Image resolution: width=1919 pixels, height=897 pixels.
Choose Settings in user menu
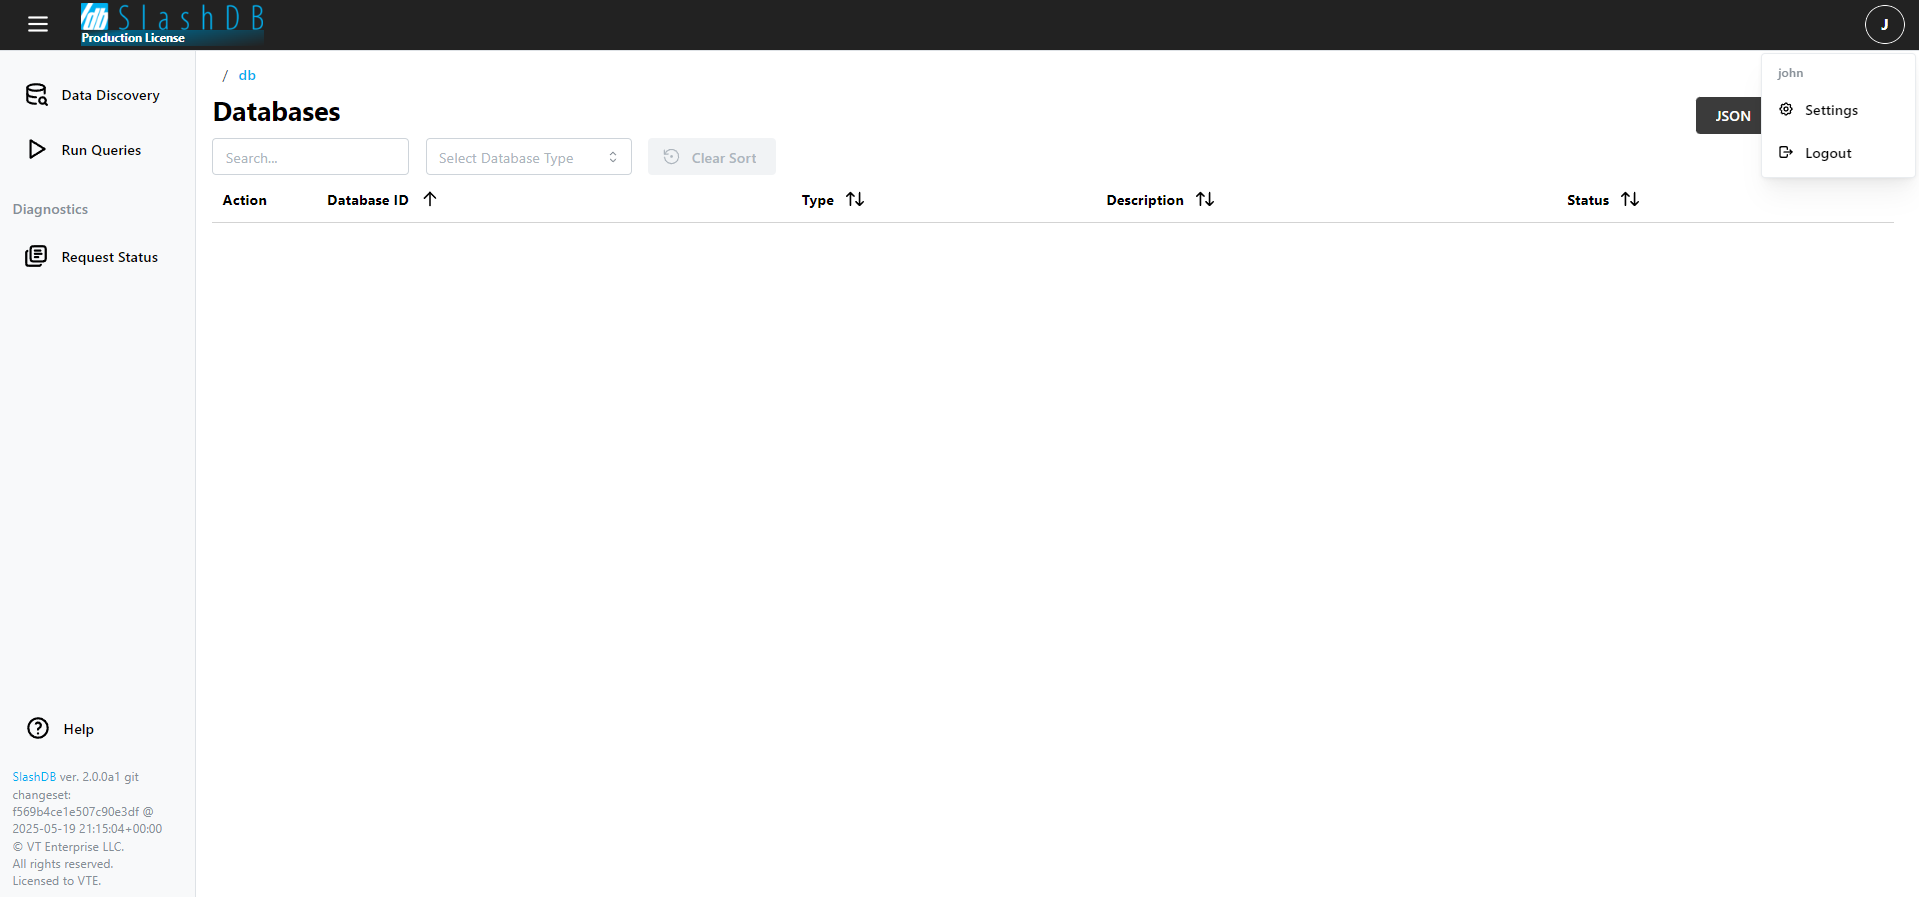click(1831, 110)
